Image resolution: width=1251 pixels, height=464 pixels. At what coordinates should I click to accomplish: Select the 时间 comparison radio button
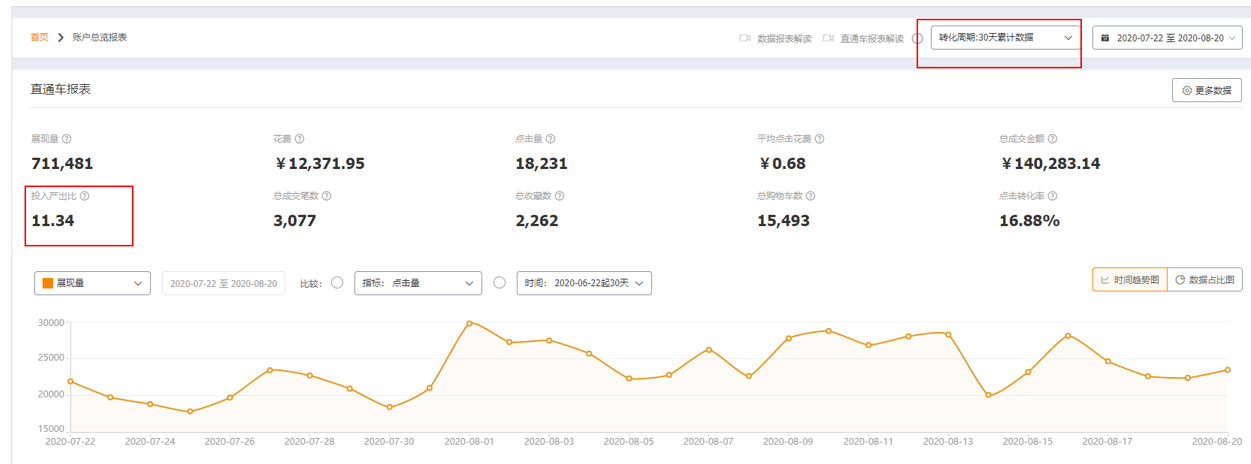[x=500, y=283]
